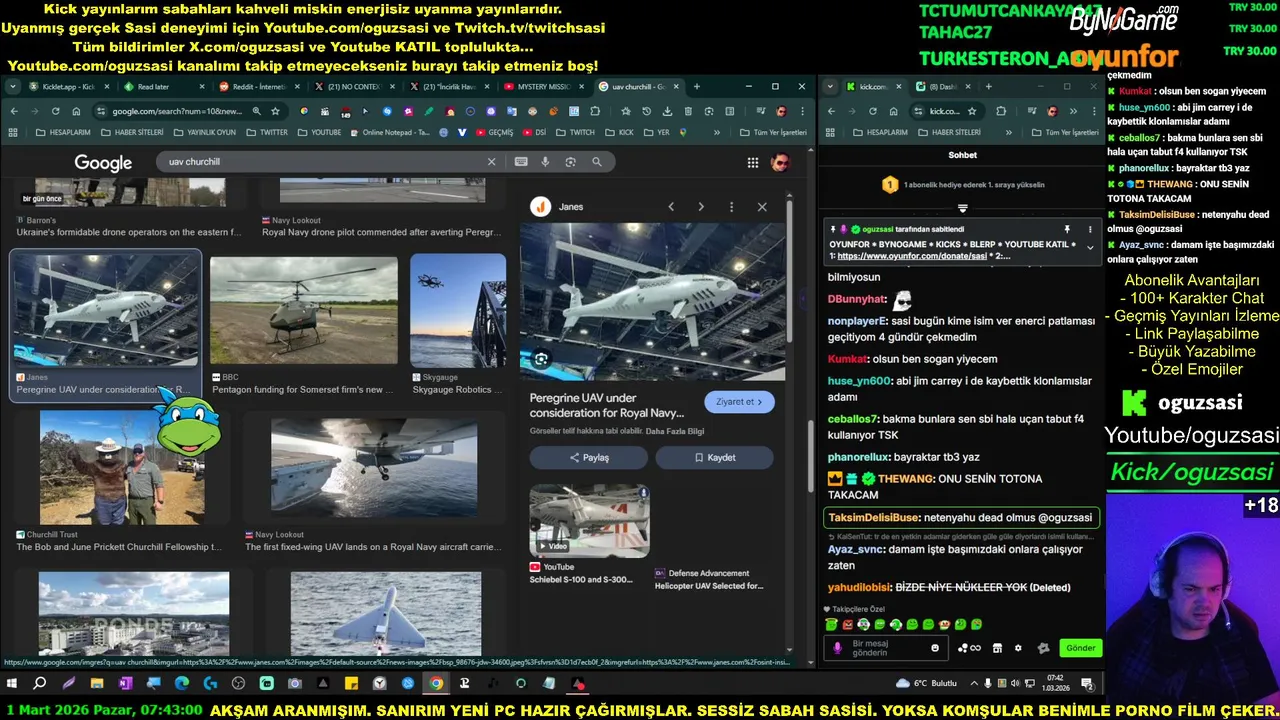Open Tüm Yer İşaretleri folder in left window
Viewport: 1280px width, 720px height.
point(773,132)
